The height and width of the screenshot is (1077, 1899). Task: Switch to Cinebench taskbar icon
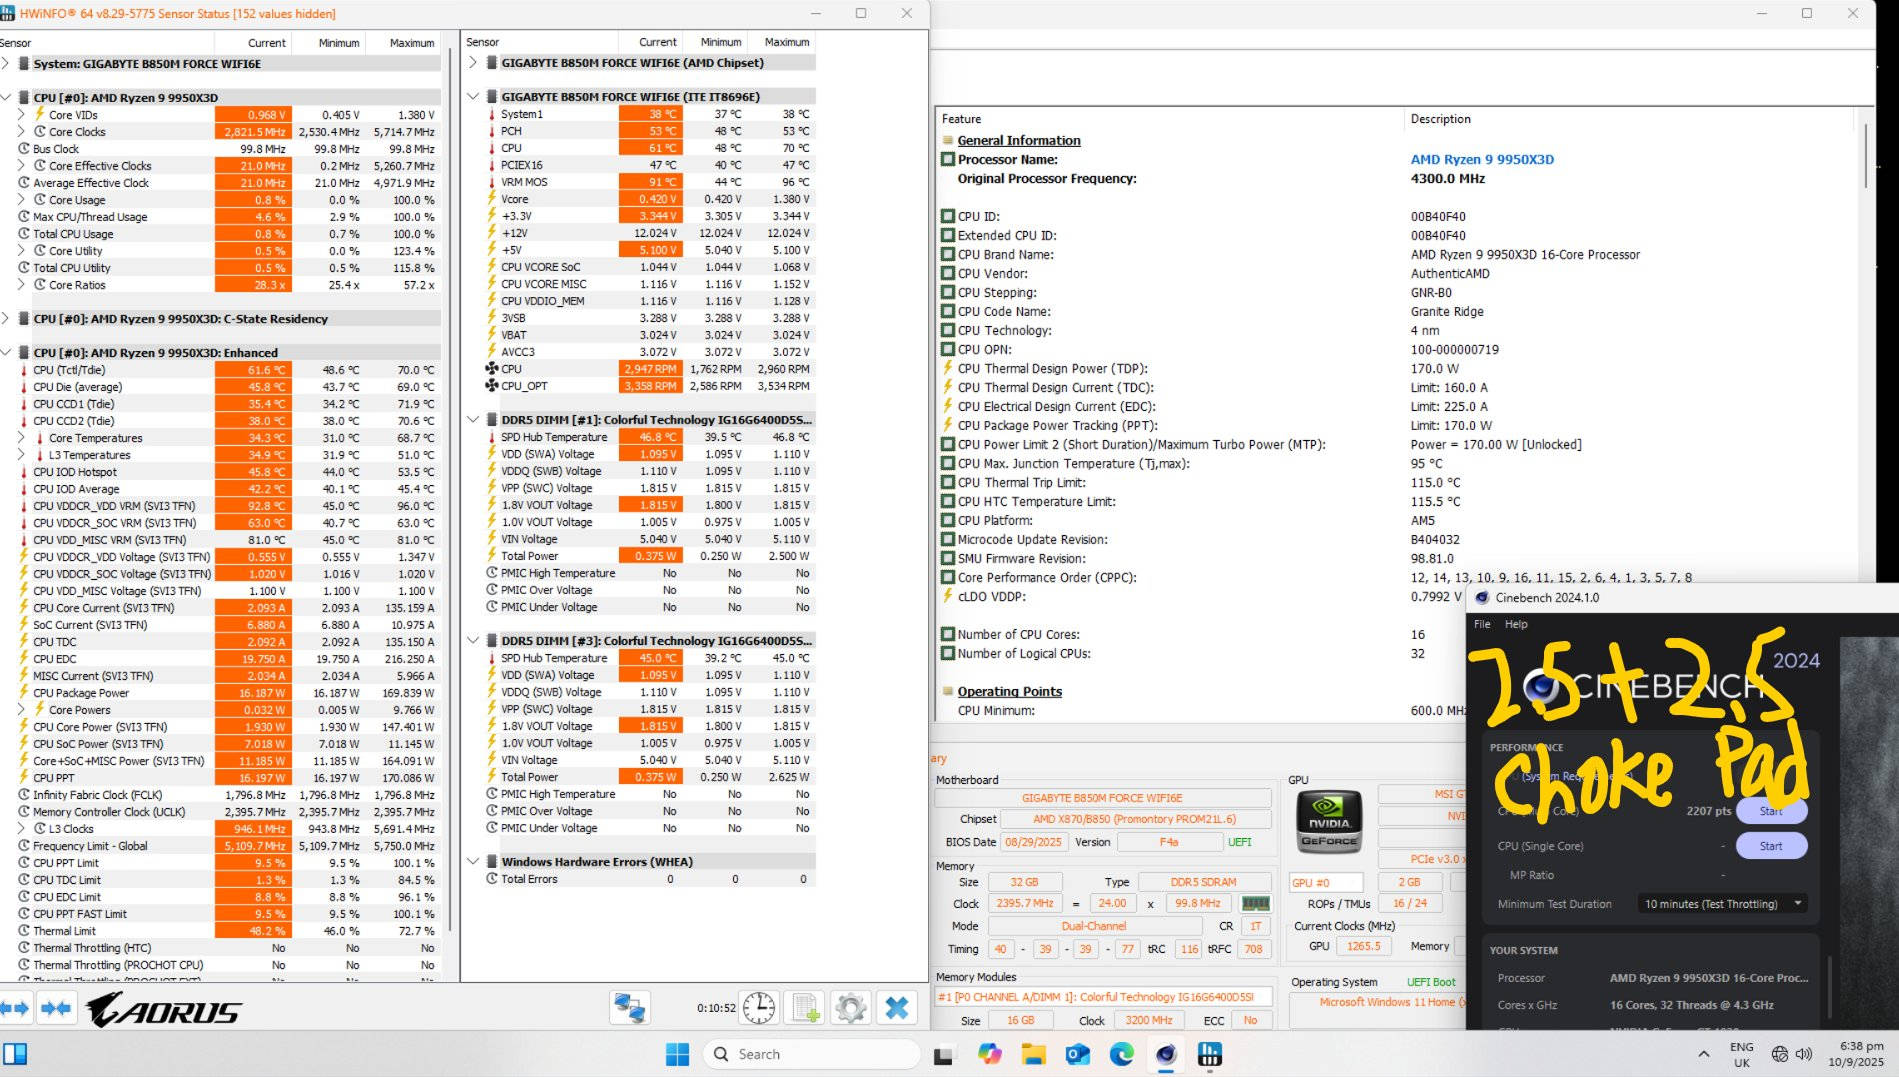coord(1165,1054)
